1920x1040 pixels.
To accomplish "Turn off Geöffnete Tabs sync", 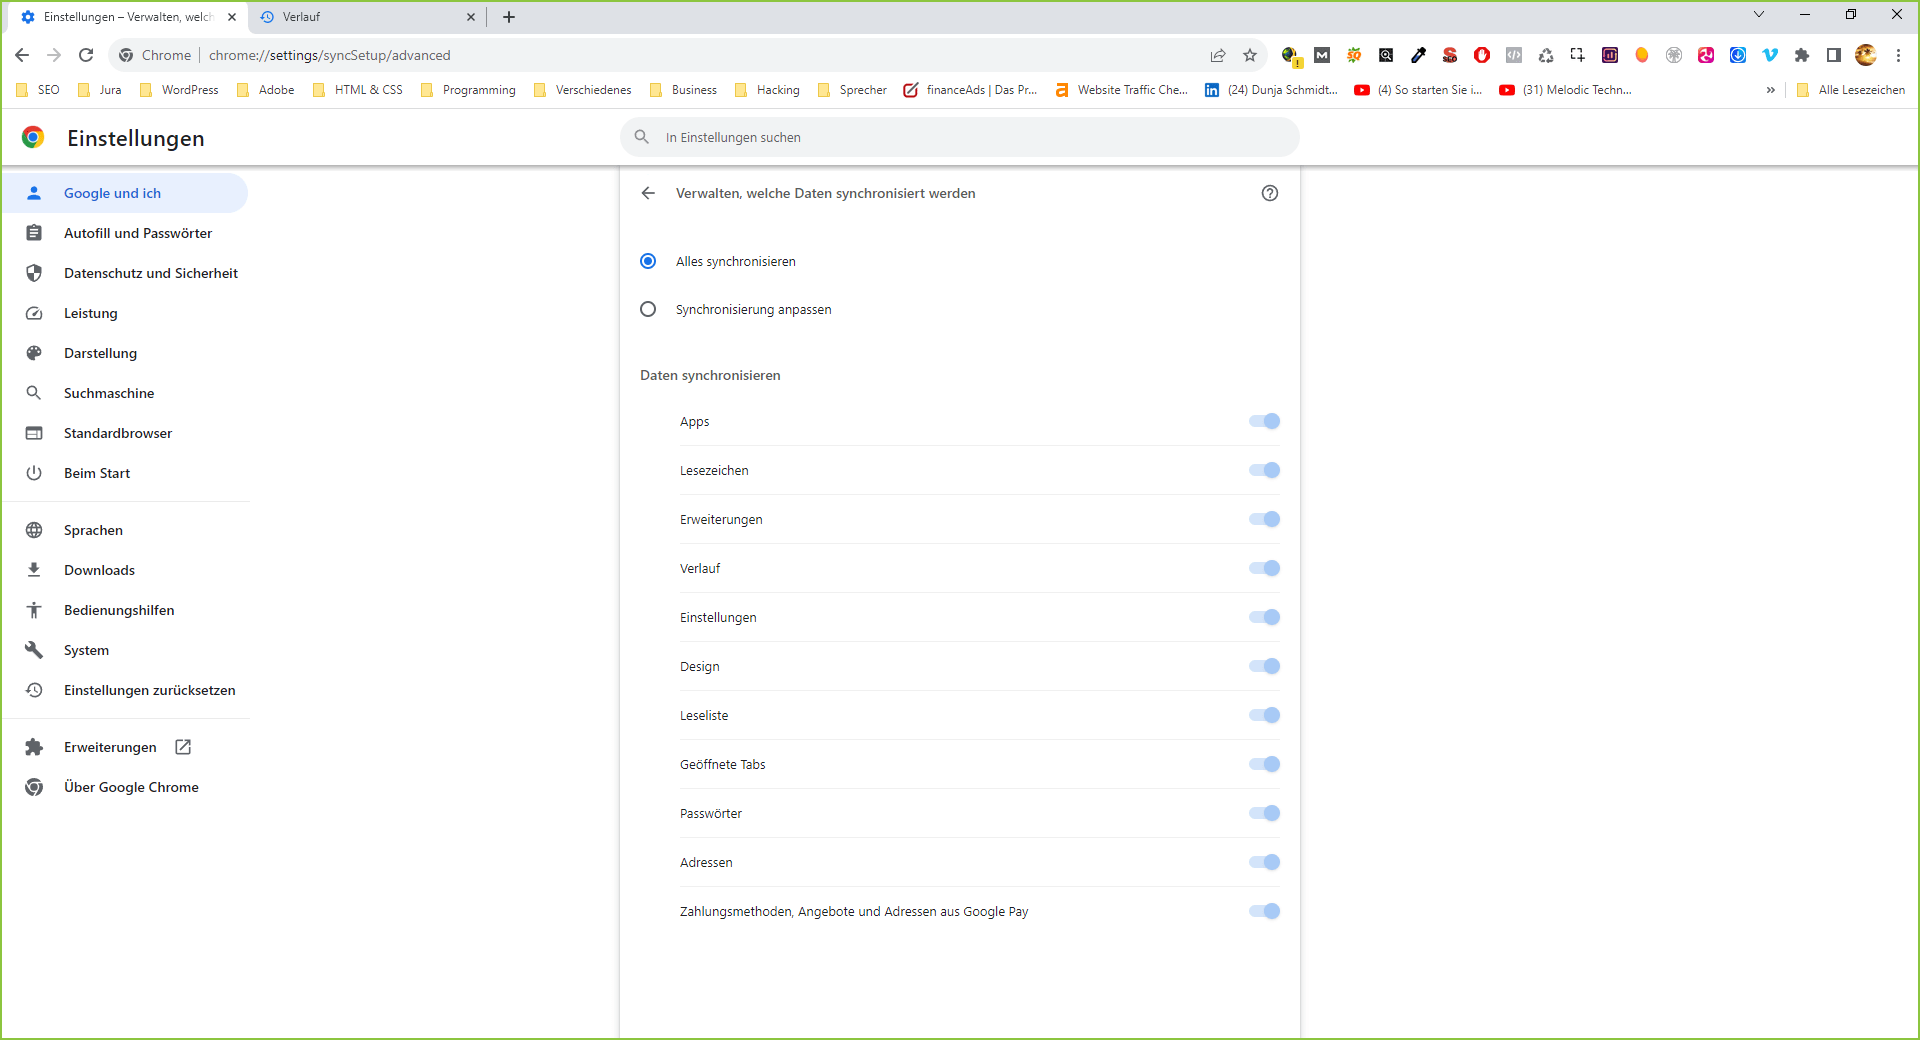I will pos(1265,764).
